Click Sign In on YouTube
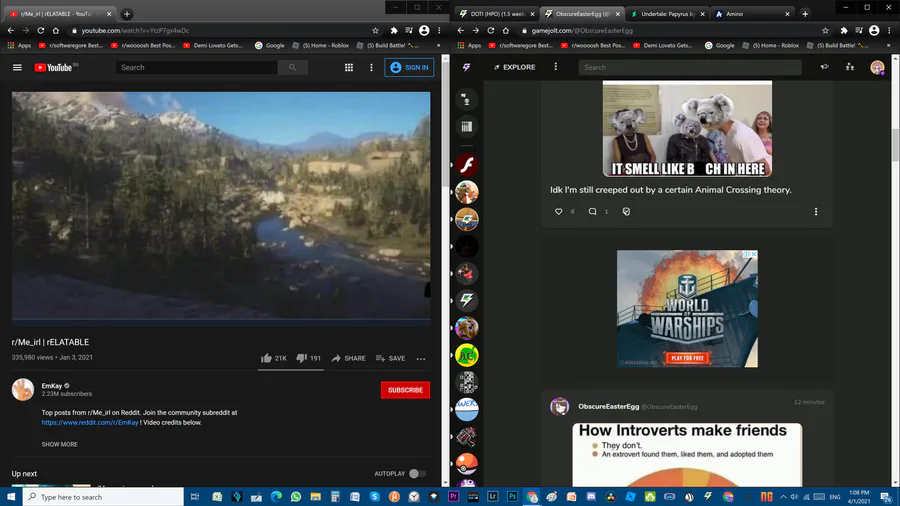The image size is (900, 506). point(409,68)
